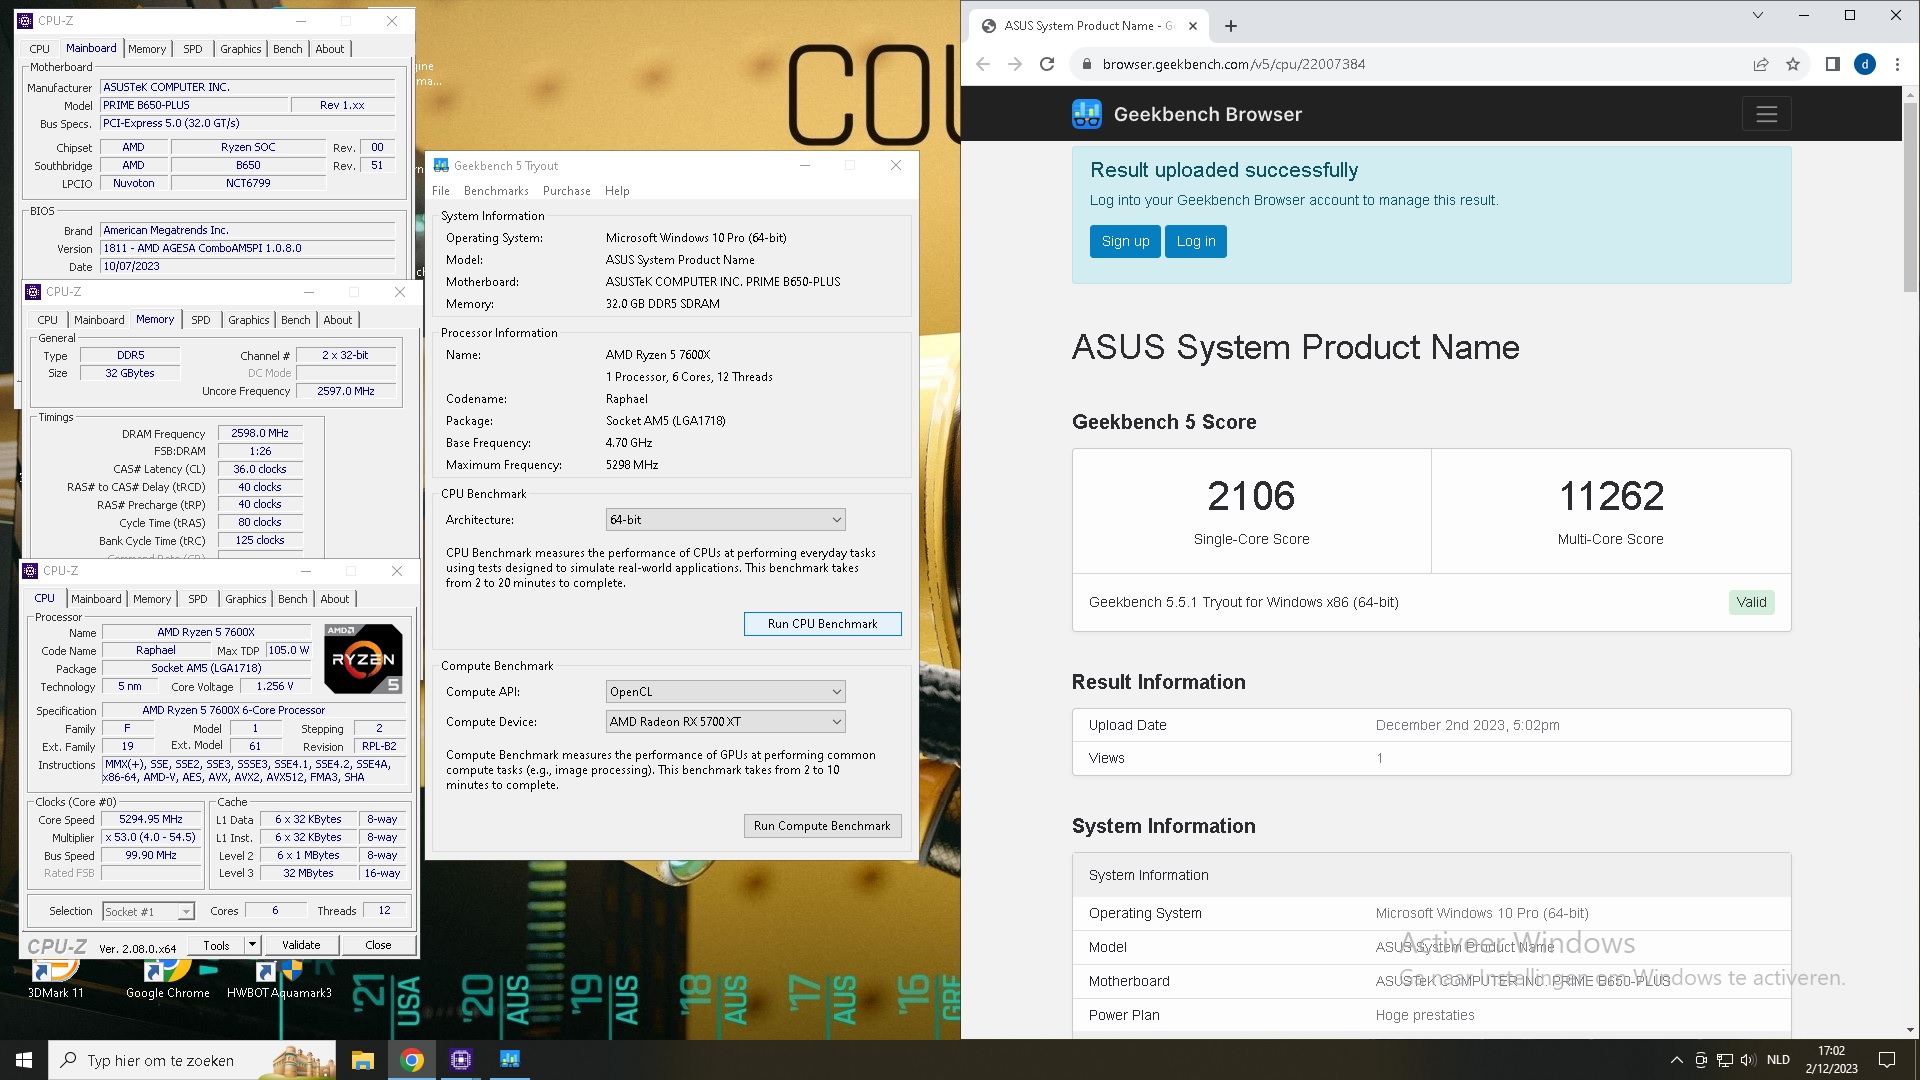
Task: Open the notification center
Action: click(x=1887, y=1060)
